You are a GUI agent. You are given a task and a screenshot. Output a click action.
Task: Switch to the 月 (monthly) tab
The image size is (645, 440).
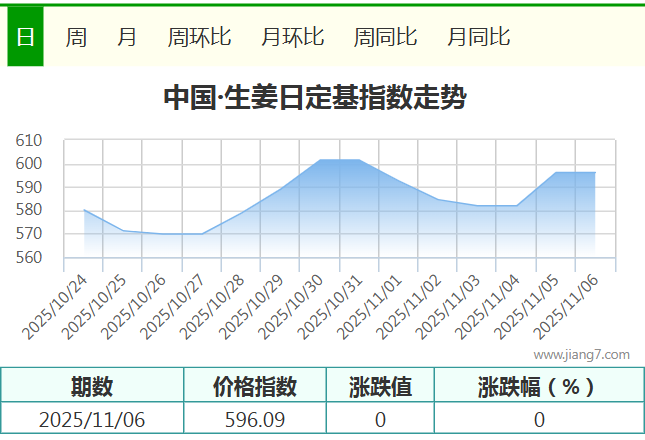point(127,37)
